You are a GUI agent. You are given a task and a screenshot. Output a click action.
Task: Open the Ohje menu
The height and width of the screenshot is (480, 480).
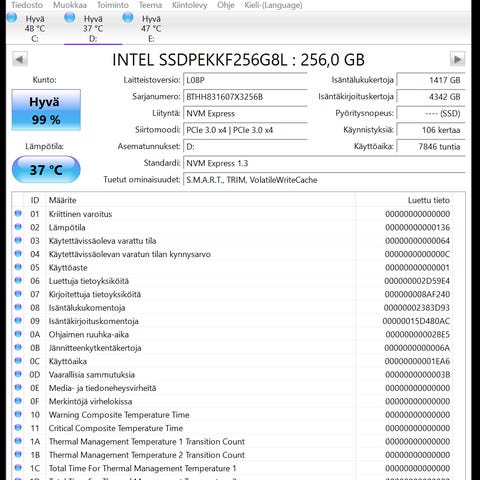coord(226,5)
